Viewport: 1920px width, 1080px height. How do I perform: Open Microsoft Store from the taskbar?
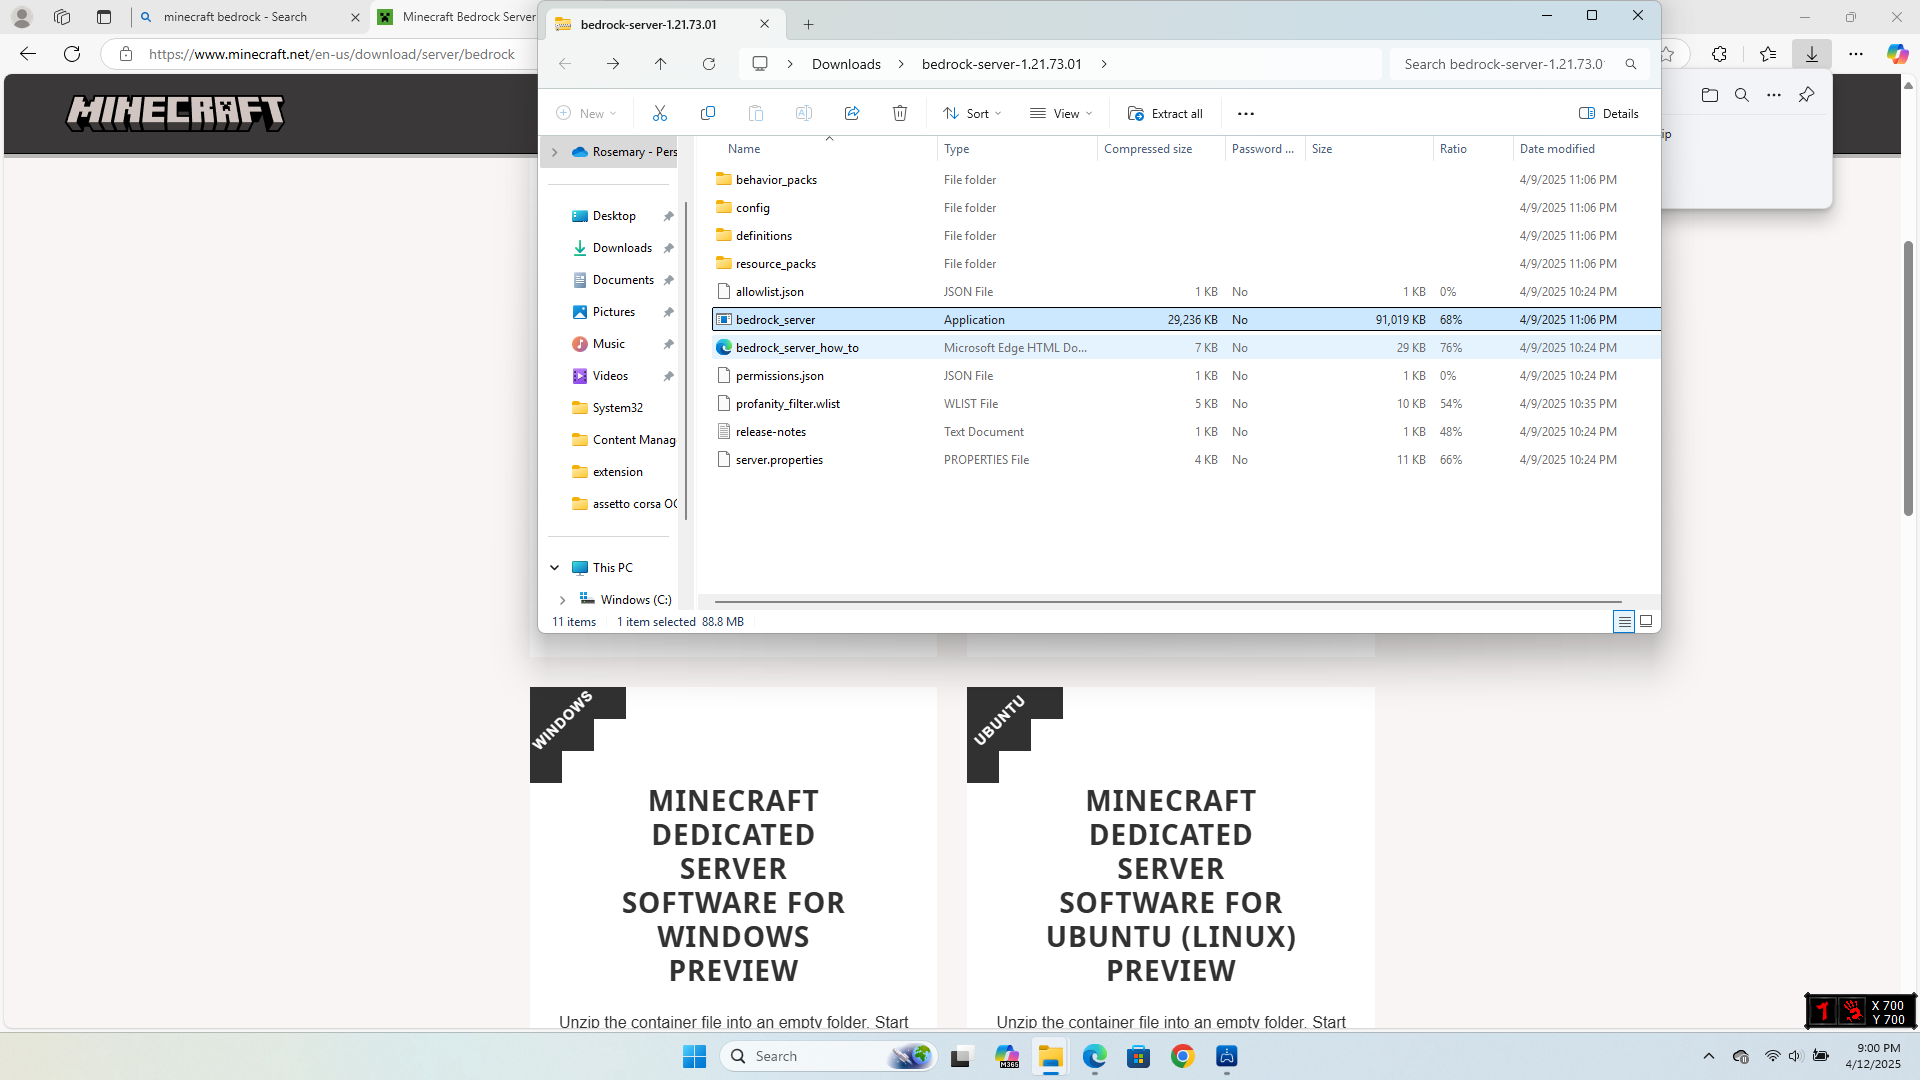point(1139,1057)
